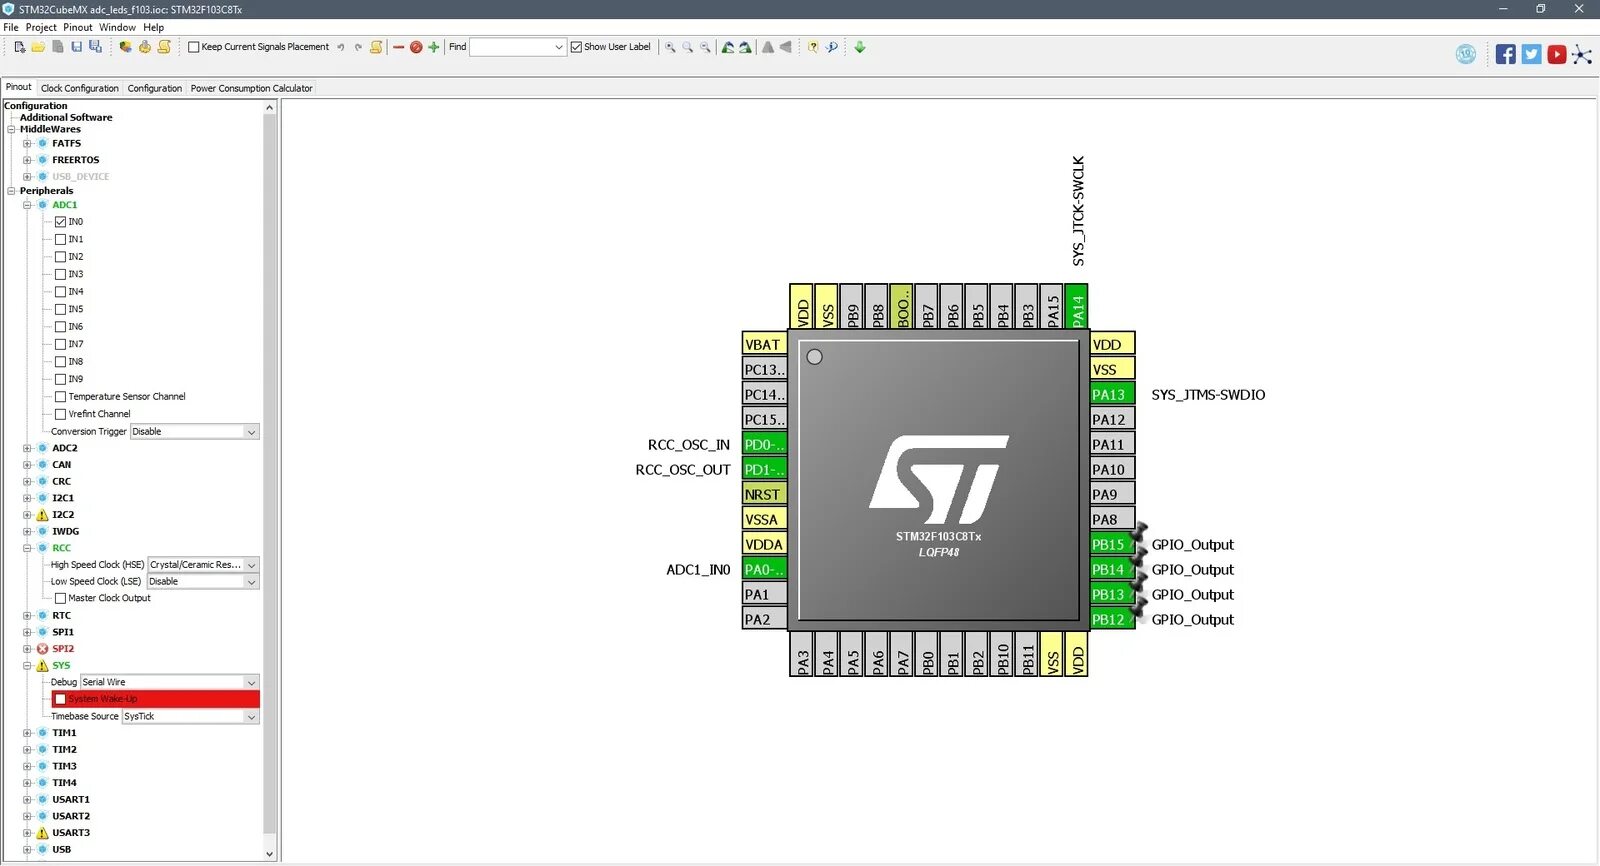The height and width of the screenshot is (866, 1600).
Task: Click the rotate right chip view icon
Action: point(745,47)
